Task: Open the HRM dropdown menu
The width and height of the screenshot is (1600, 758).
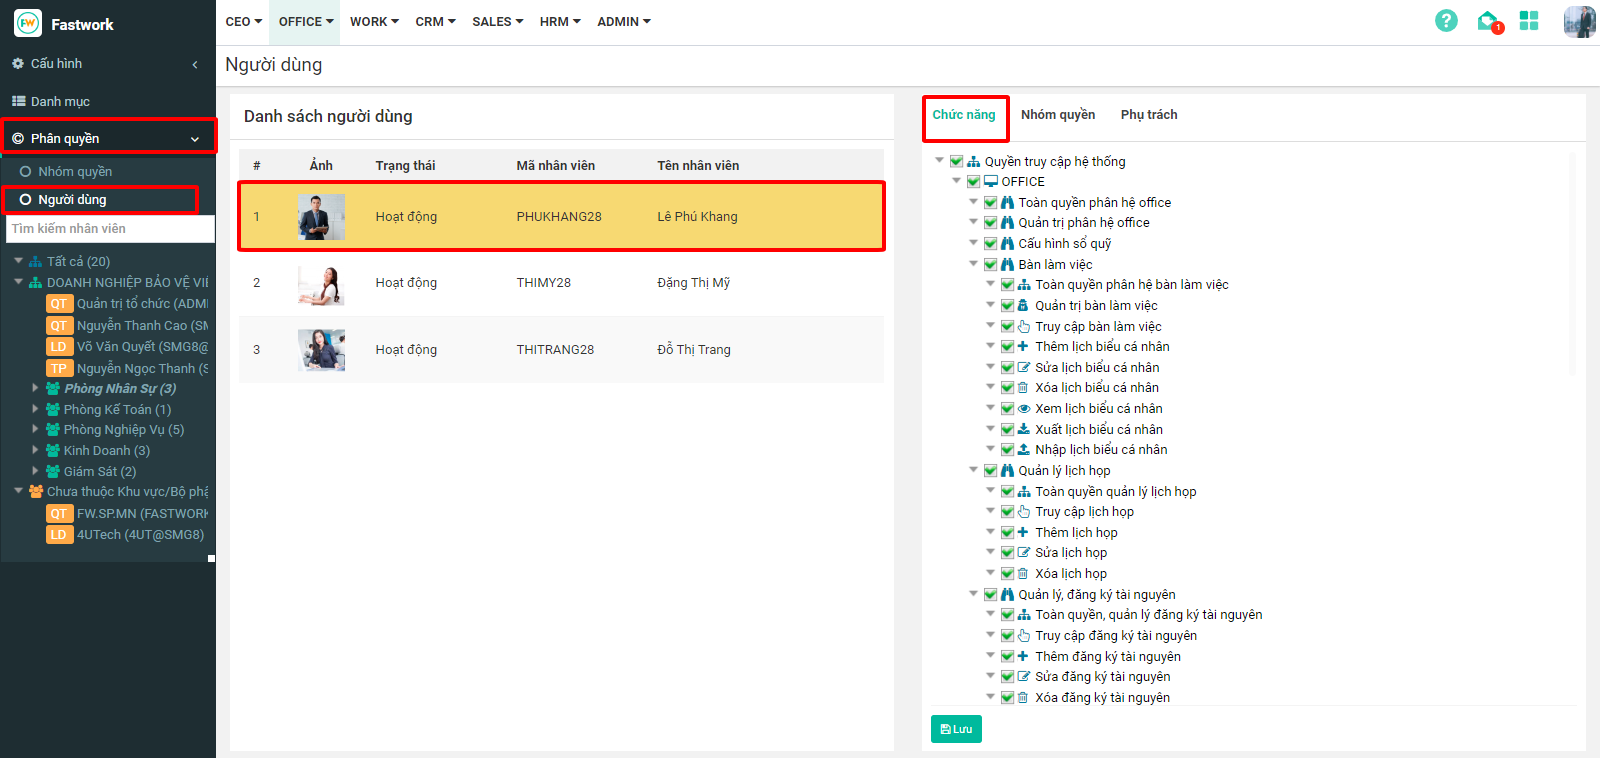Action: point(560,22)
